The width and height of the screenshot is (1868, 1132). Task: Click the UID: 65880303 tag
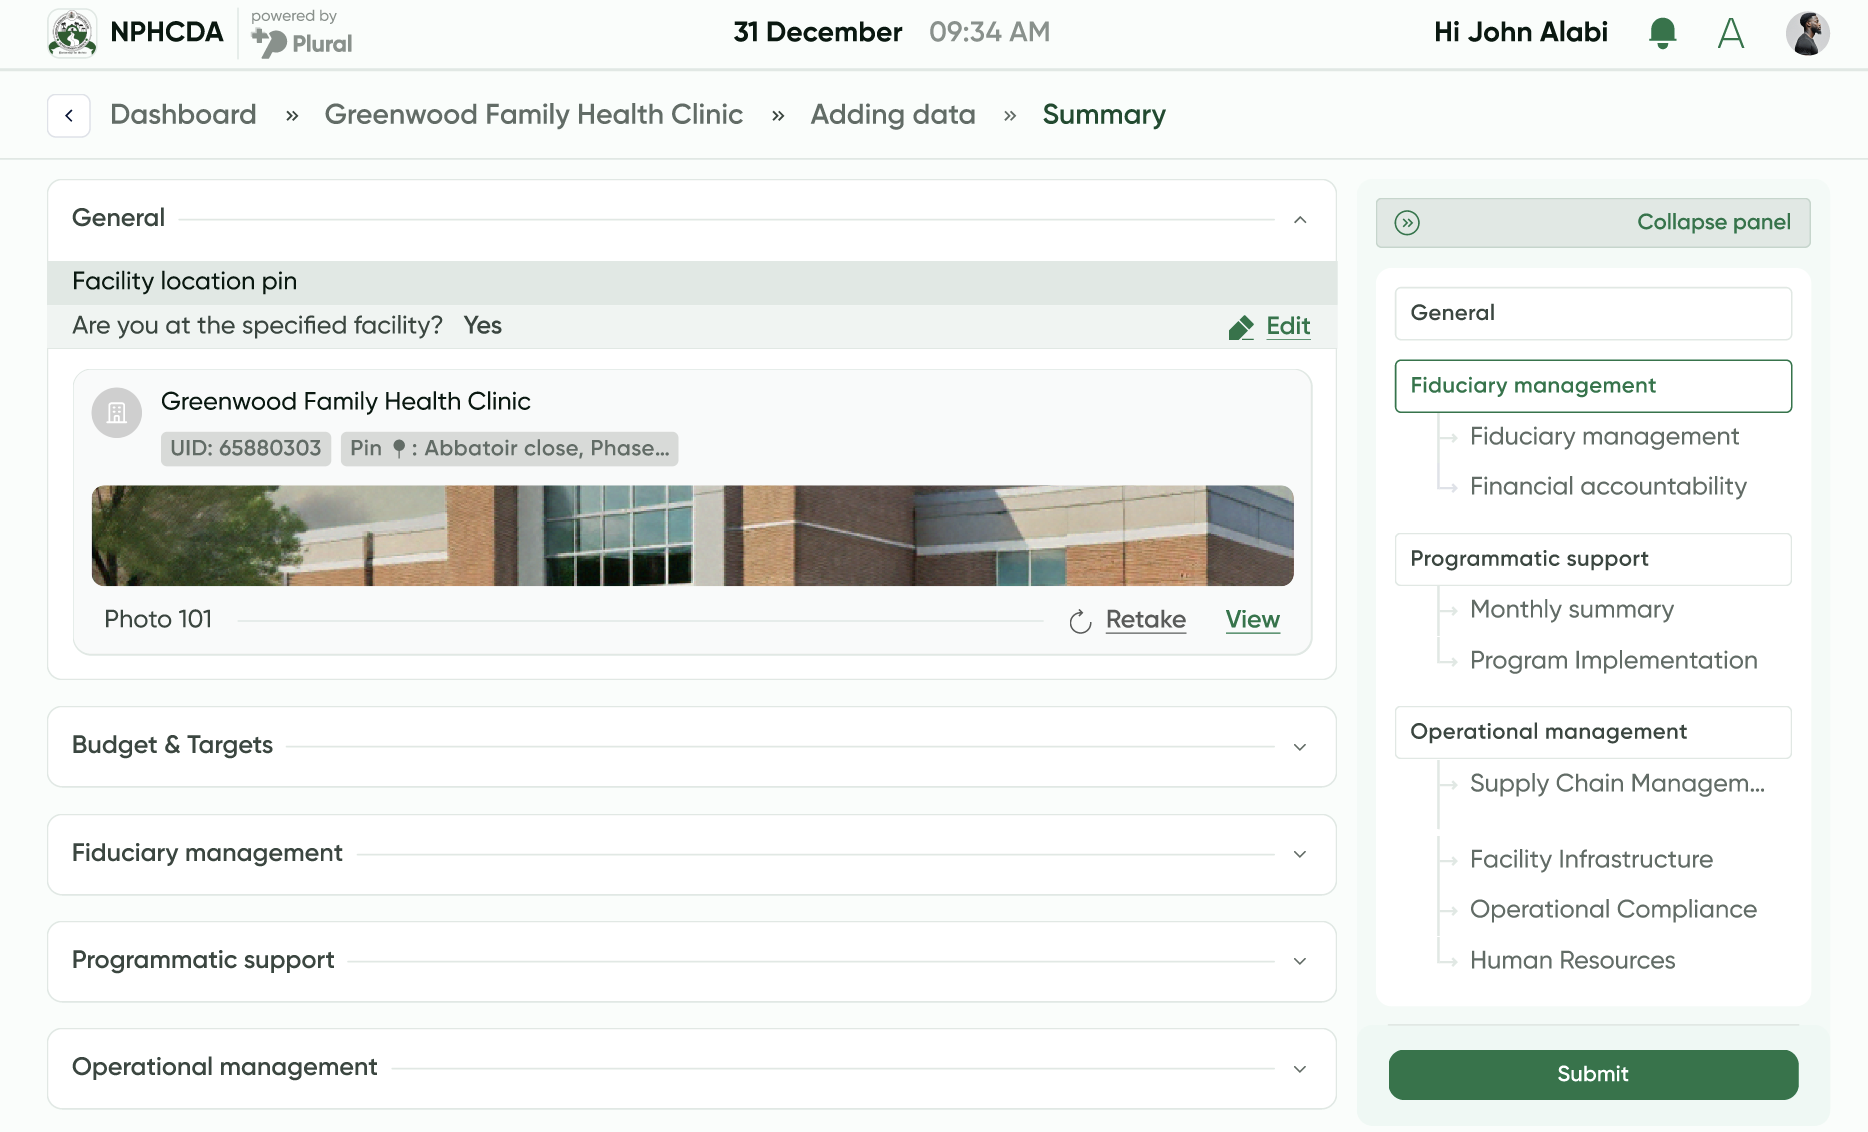[245, 449]
